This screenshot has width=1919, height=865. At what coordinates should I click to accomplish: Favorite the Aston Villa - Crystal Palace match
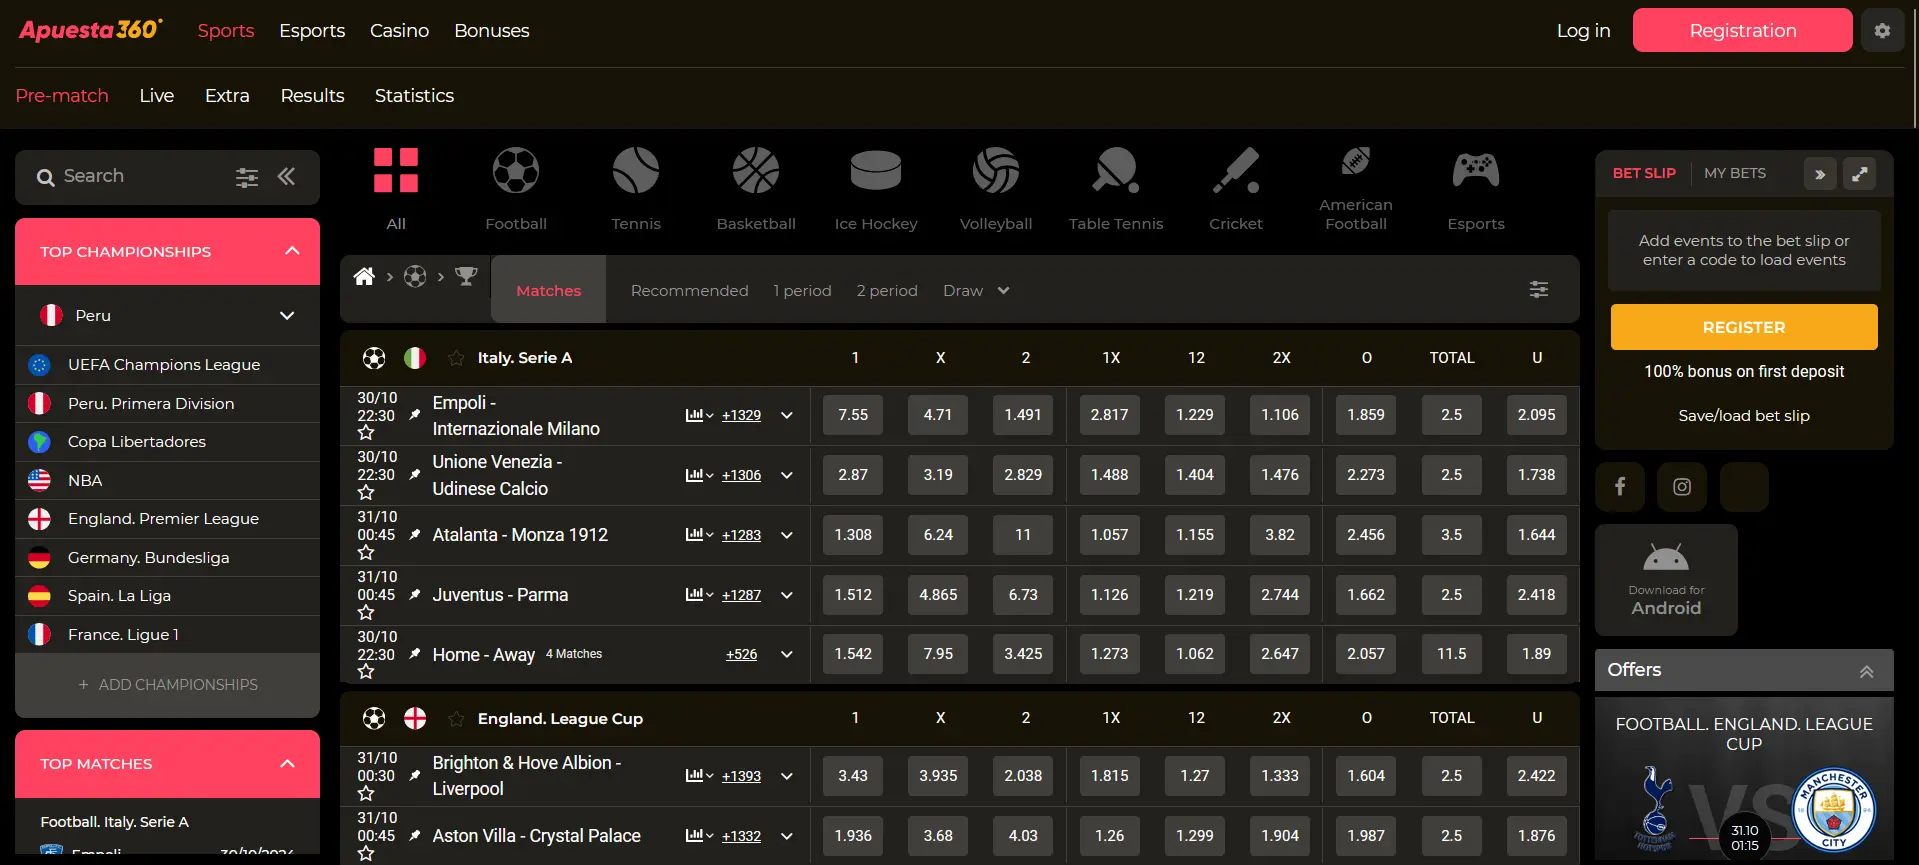tap(366, 854)
